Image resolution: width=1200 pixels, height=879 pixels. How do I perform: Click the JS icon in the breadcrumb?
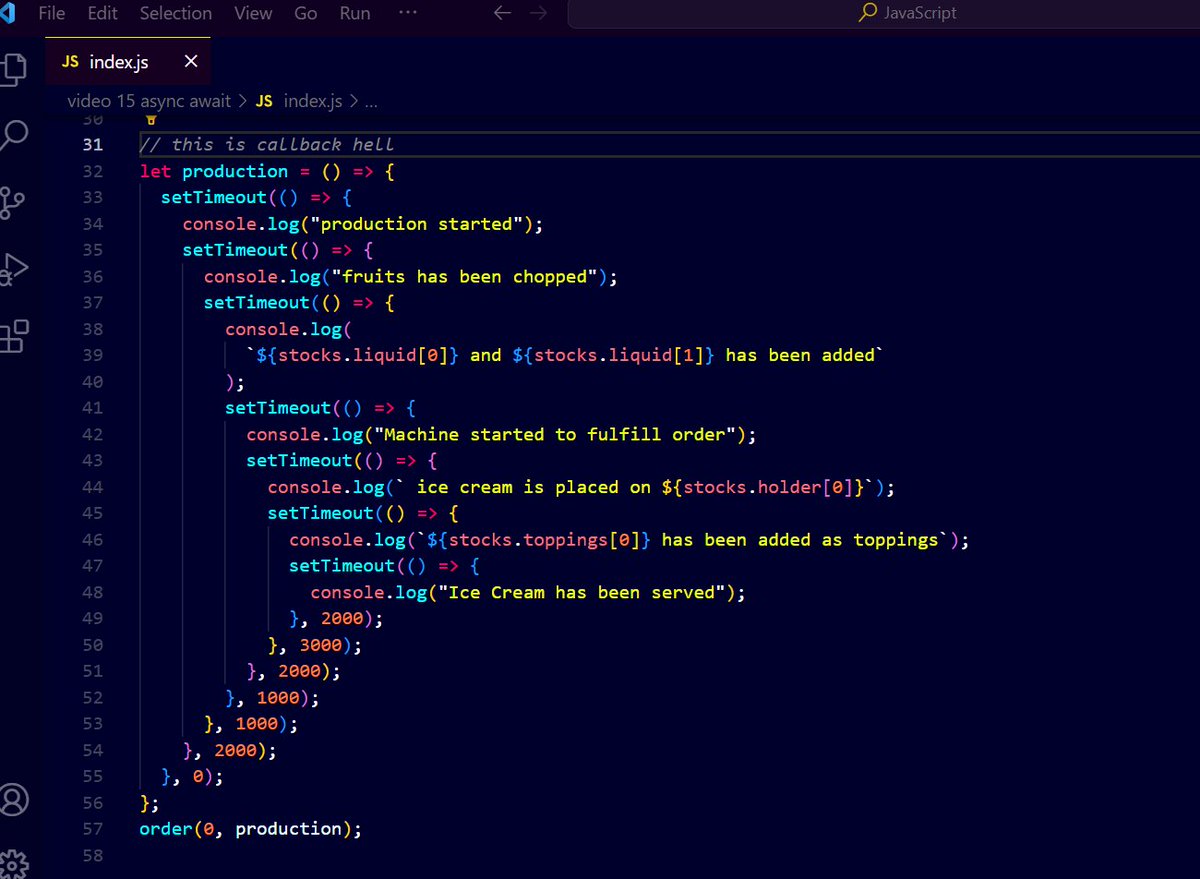264,101
